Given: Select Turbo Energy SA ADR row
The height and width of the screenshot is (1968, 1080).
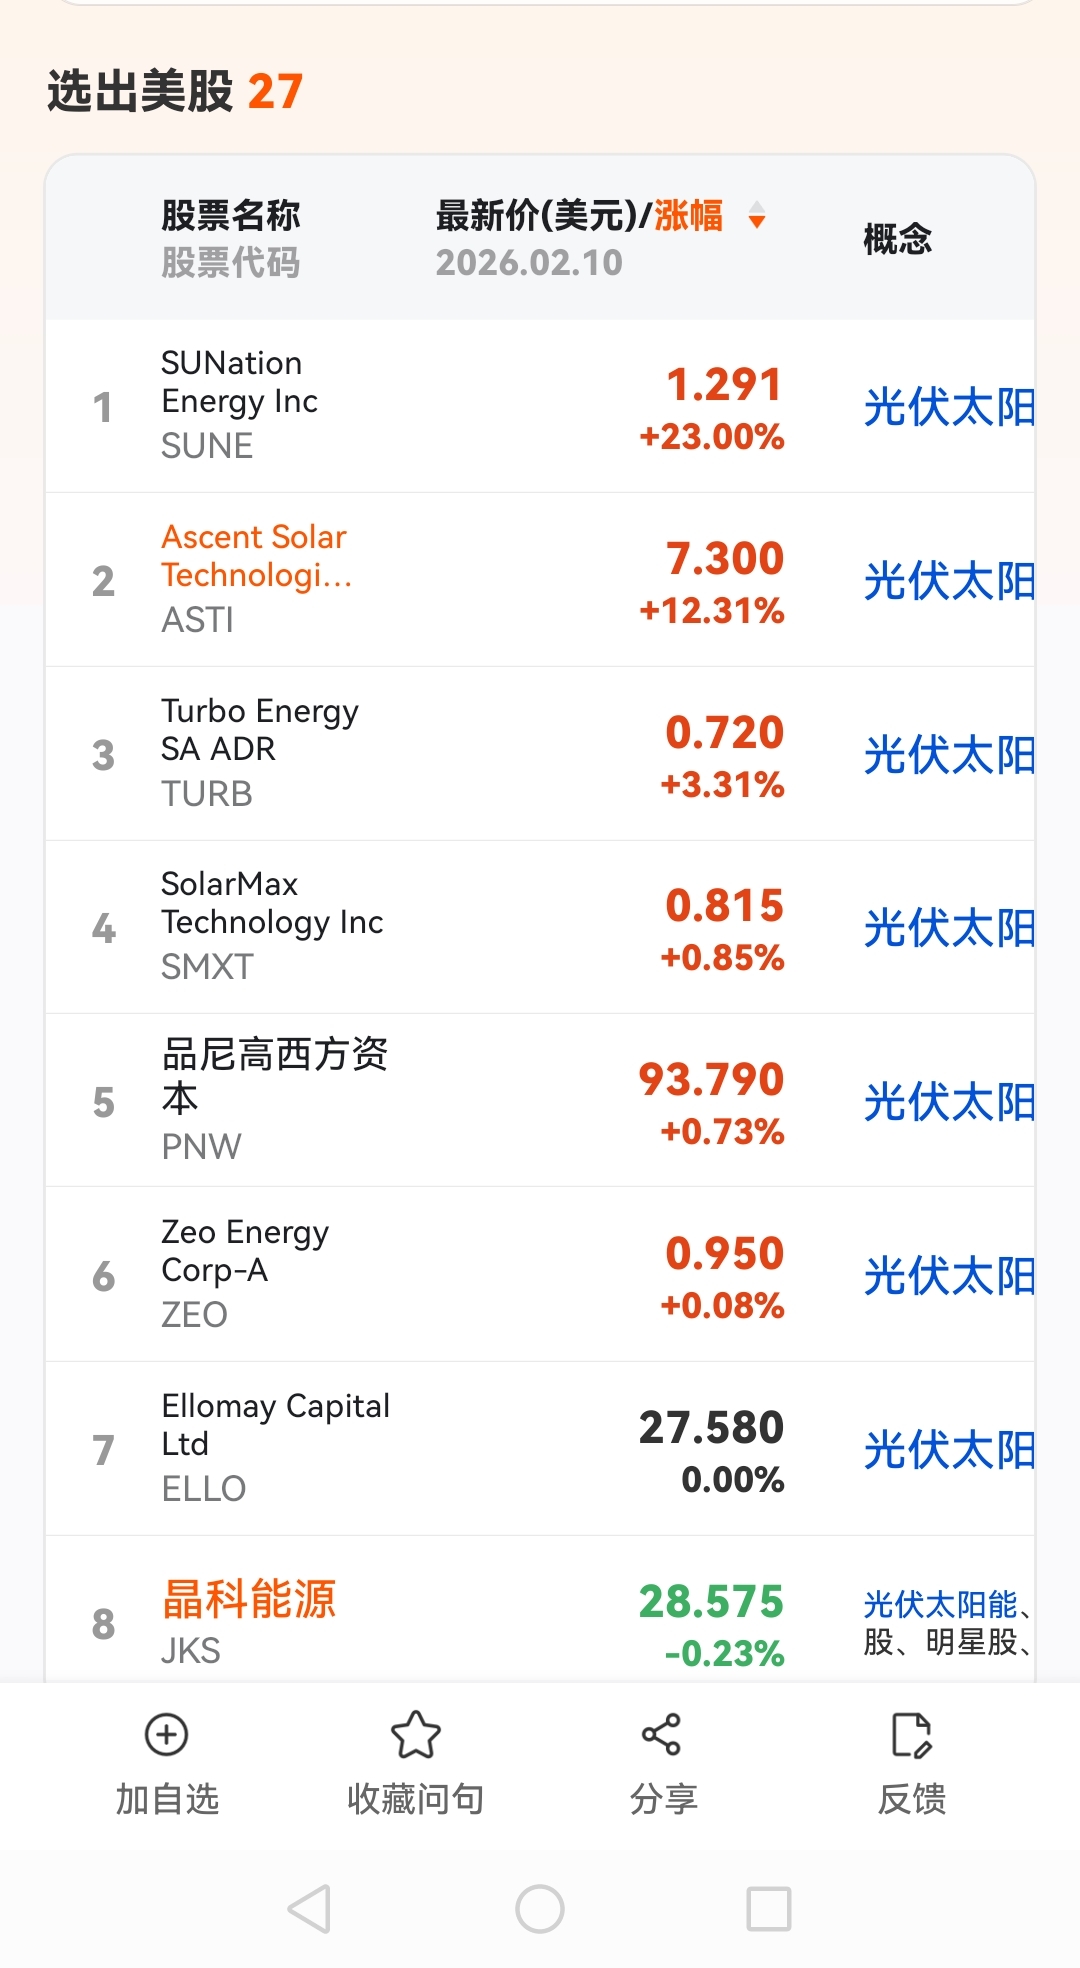Looking at the screenshot, I should pos(260,752).
